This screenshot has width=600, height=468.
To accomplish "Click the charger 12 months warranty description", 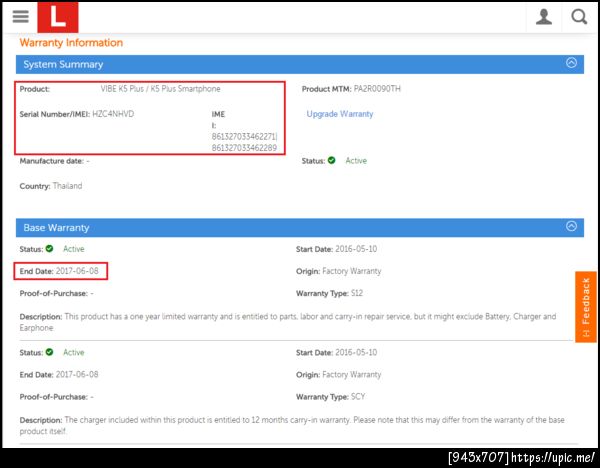I will point(292,426).
